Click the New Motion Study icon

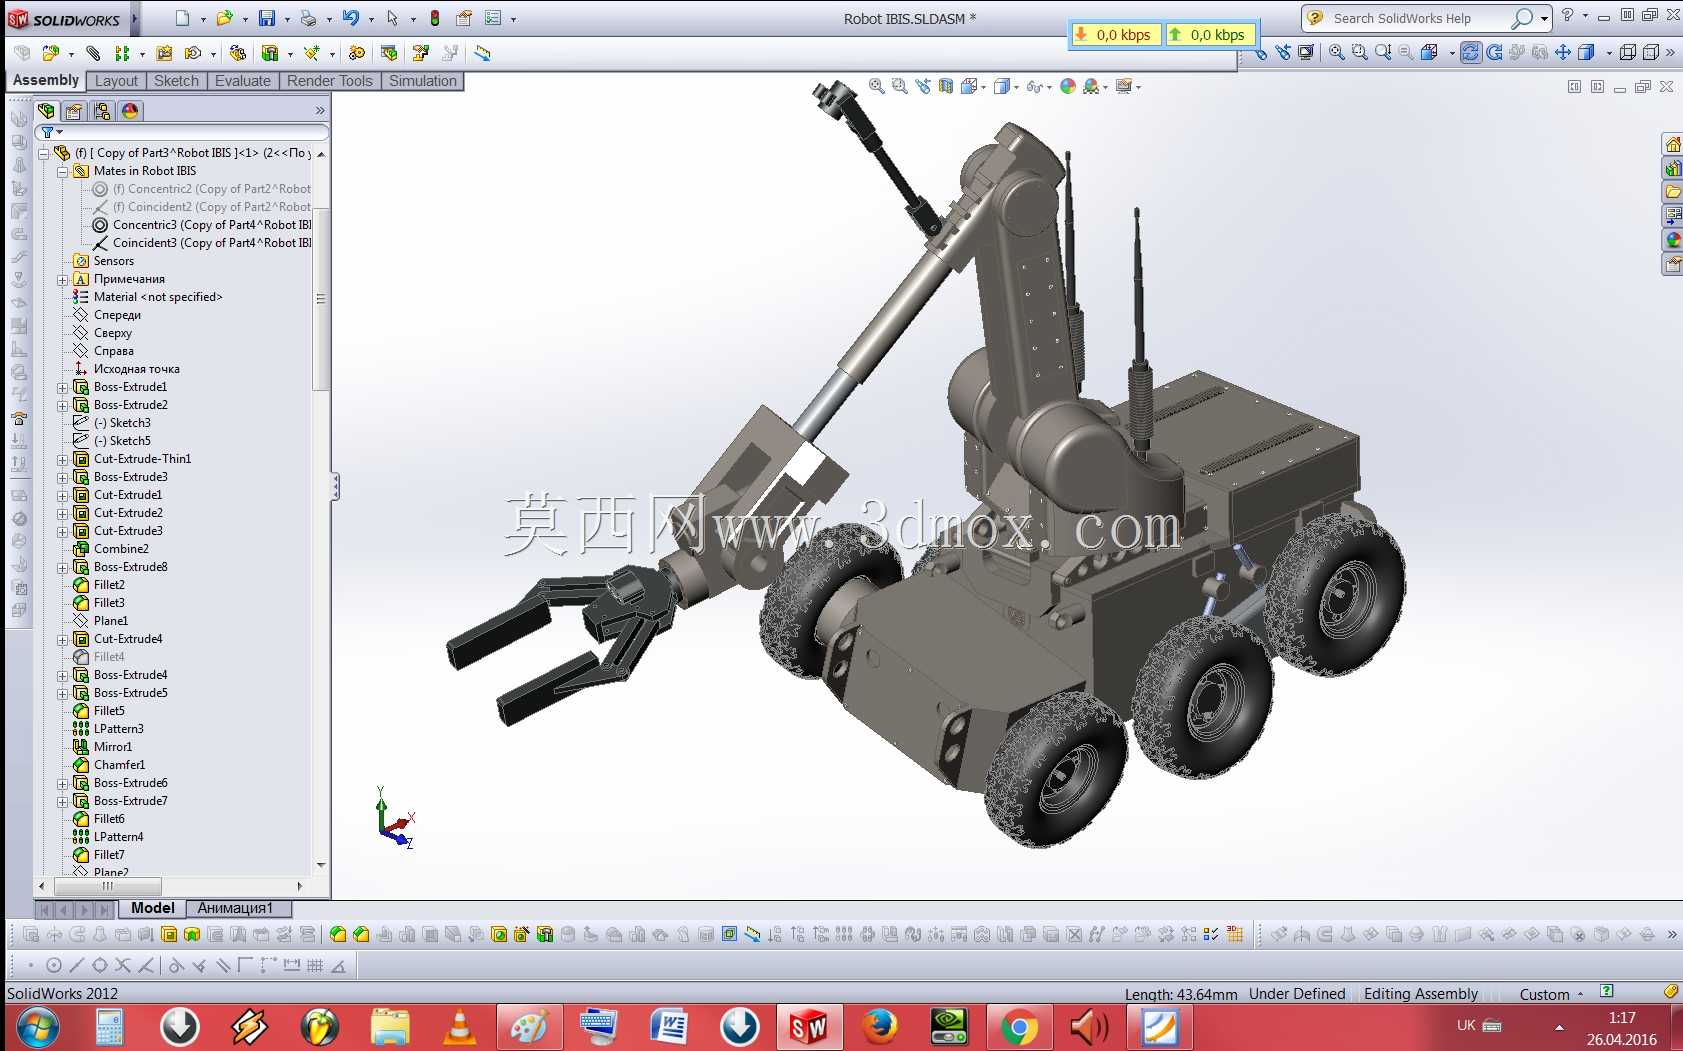[x=357, y=53]
